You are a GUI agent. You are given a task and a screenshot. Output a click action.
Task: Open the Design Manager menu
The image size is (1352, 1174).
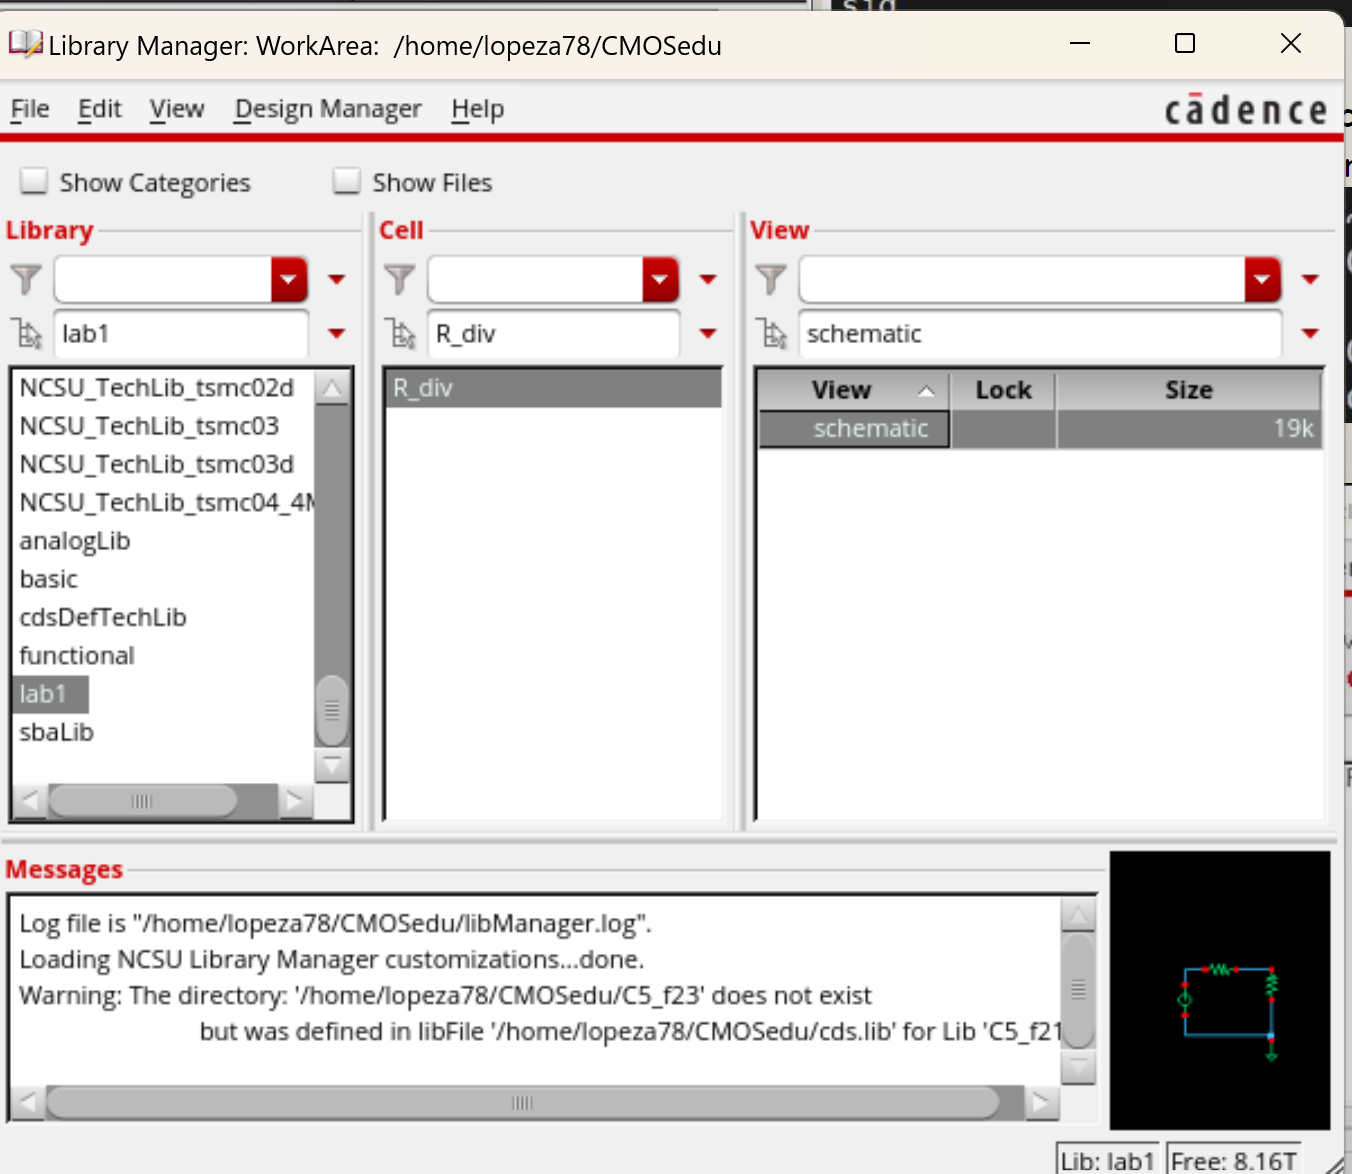pos(327,109)
